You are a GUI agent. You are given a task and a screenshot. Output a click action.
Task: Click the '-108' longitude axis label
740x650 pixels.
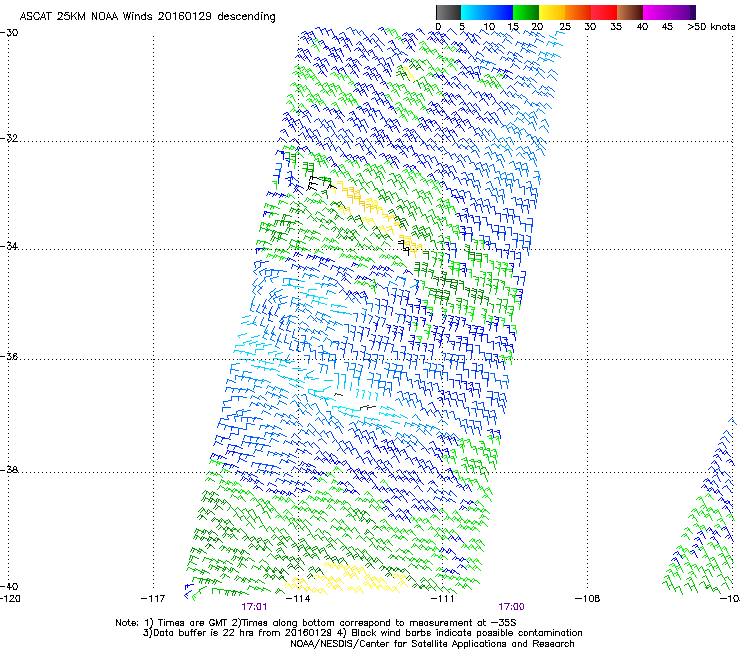pos(588,599)
